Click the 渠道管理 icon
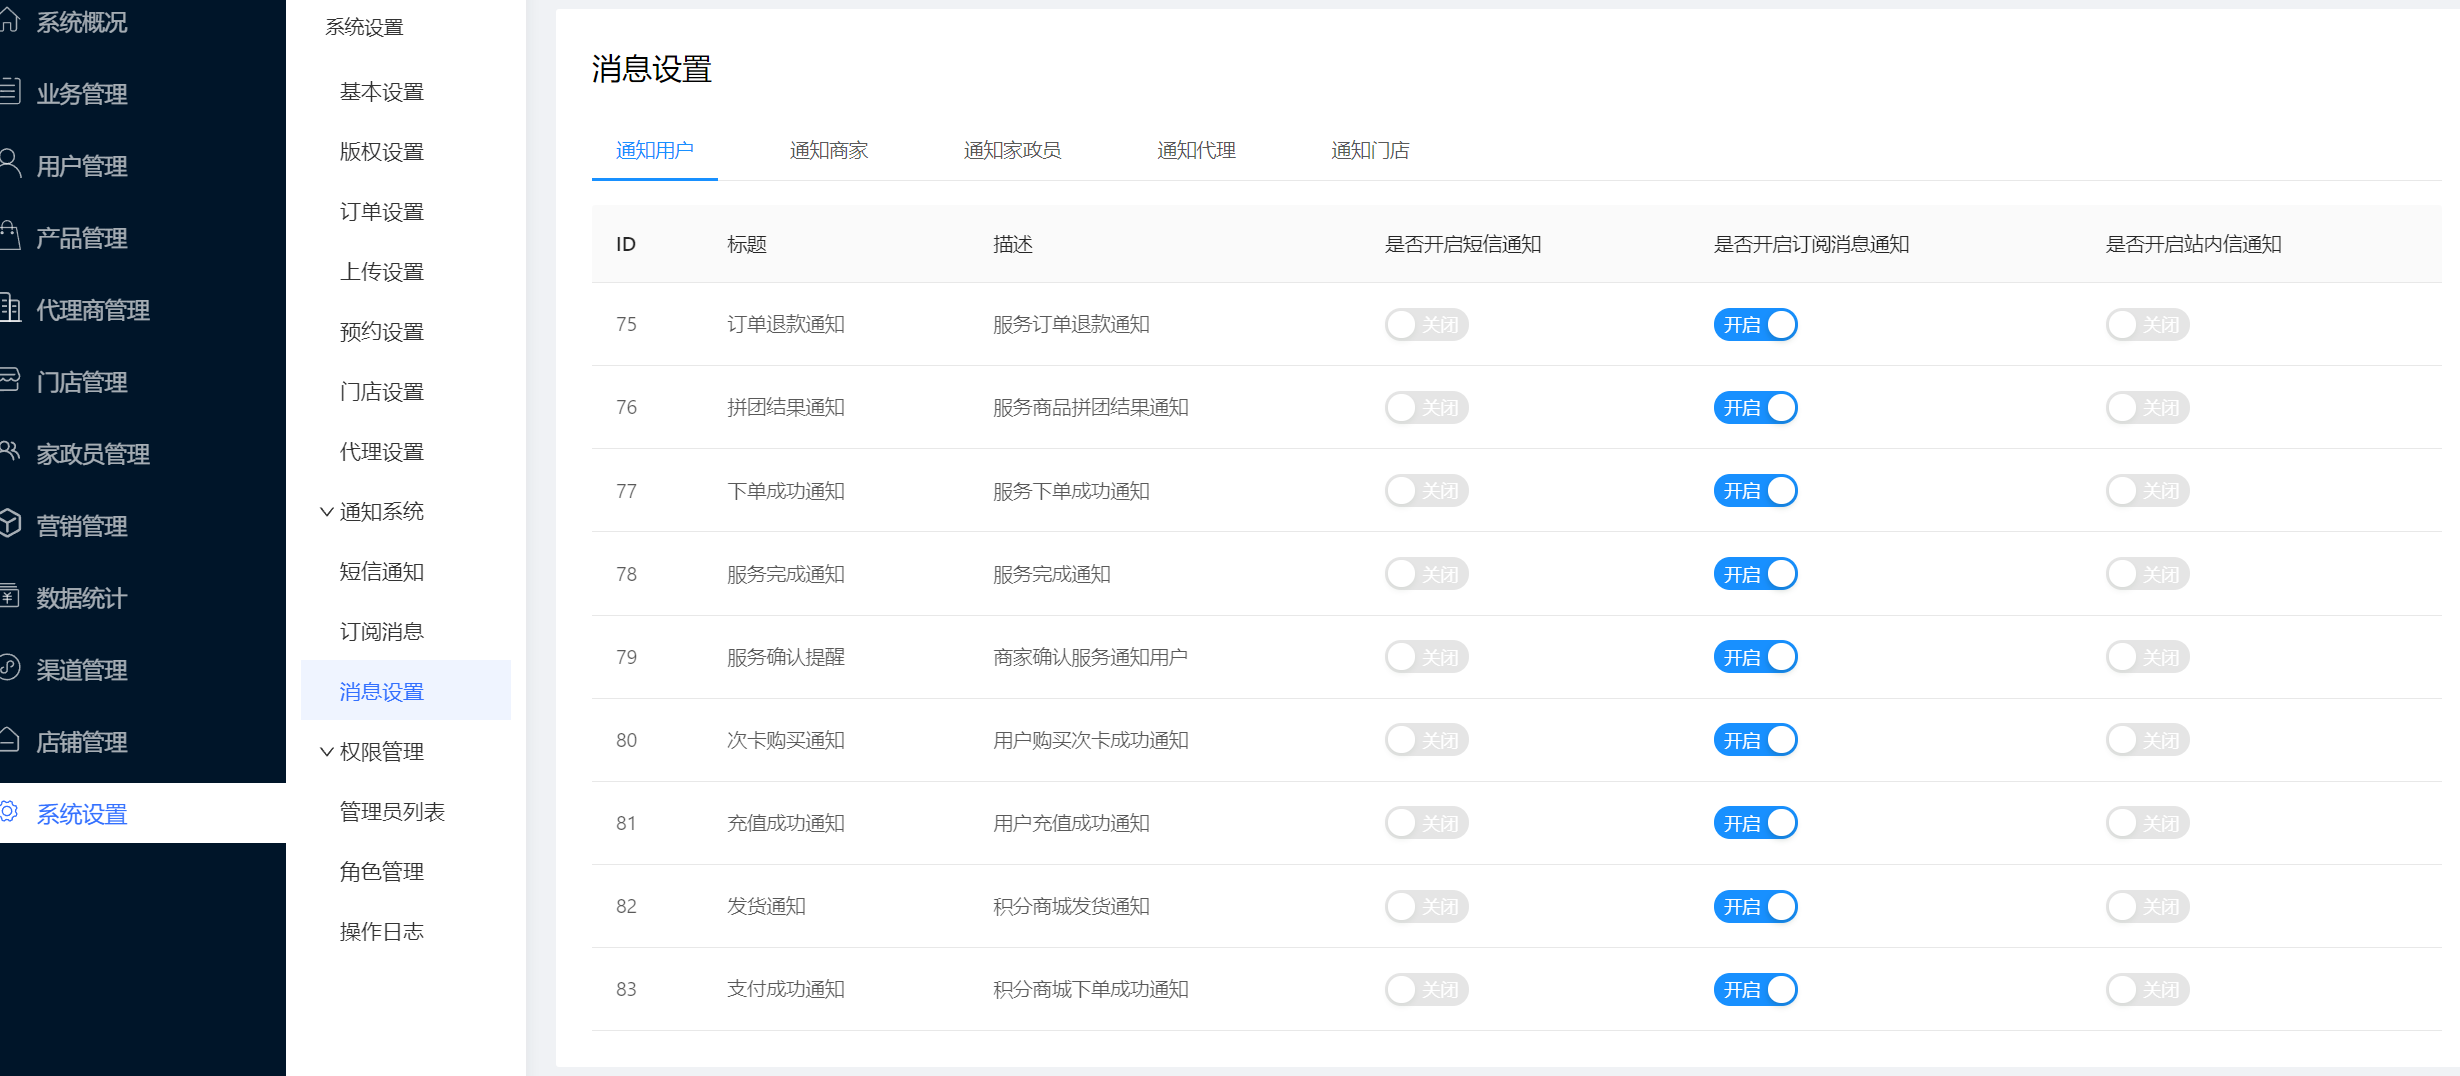2460x1076 pixels. [x=10, y=668]
